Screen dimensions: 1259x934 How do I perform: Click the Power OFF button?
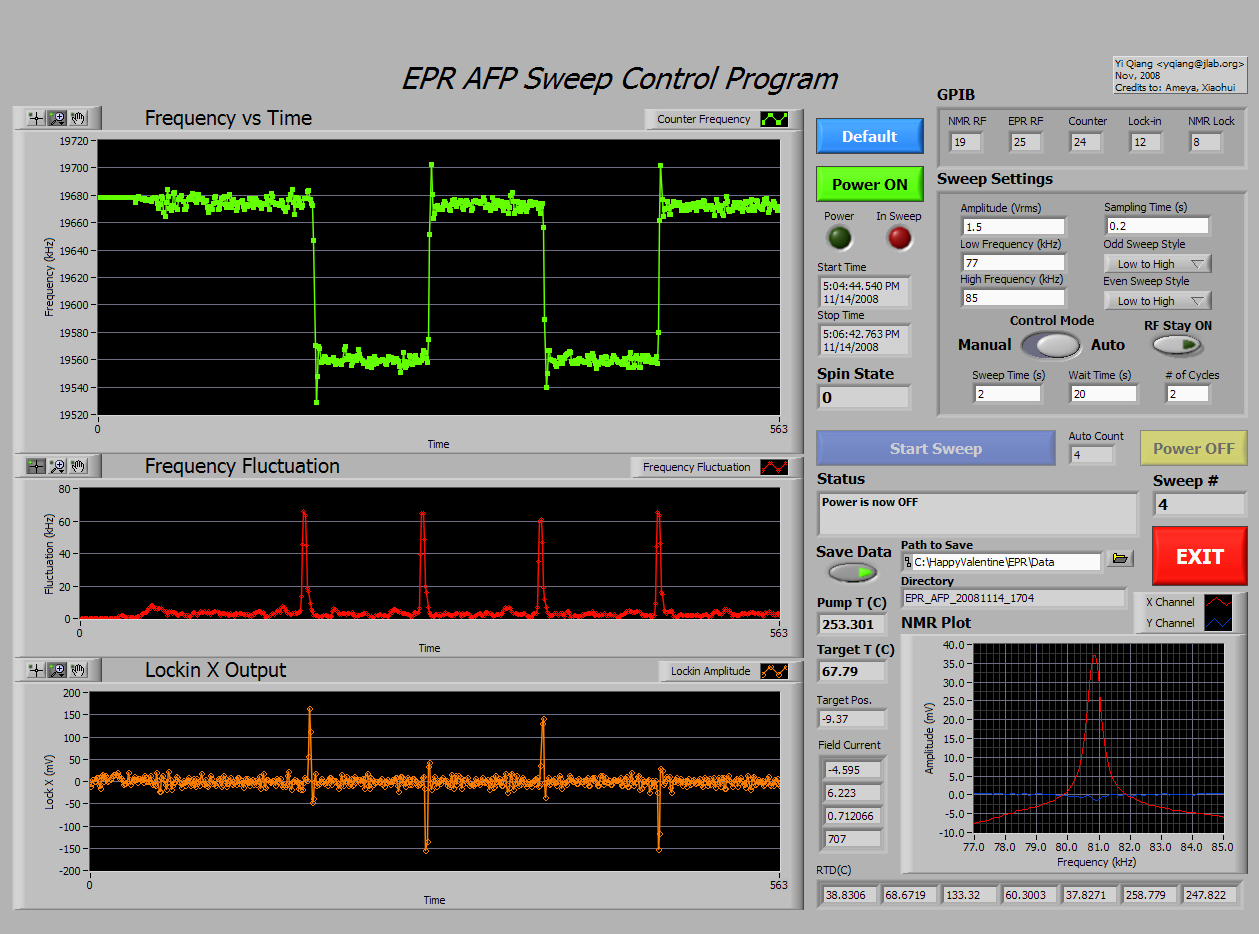point(1194,448)
